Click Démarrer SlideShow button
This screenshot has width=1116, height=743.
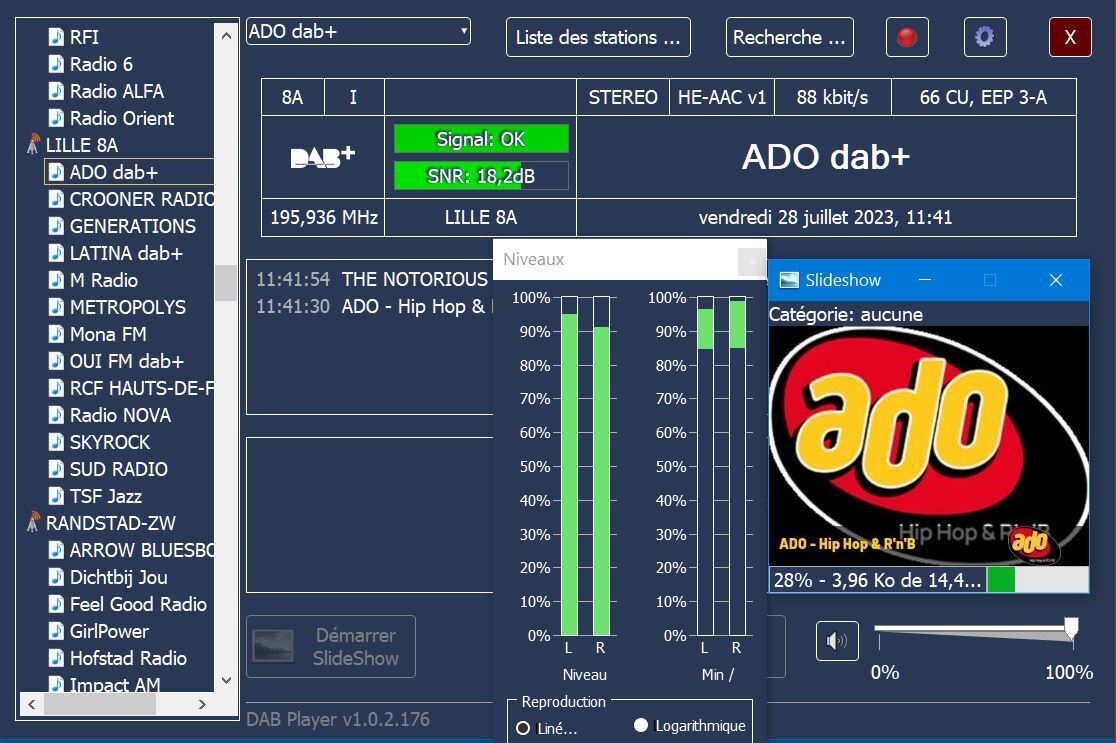click(331, 646)
